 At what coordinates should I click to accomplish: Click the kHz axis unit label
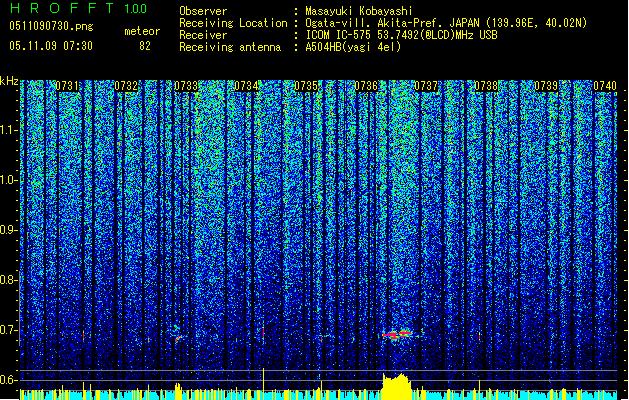point(9,81)
